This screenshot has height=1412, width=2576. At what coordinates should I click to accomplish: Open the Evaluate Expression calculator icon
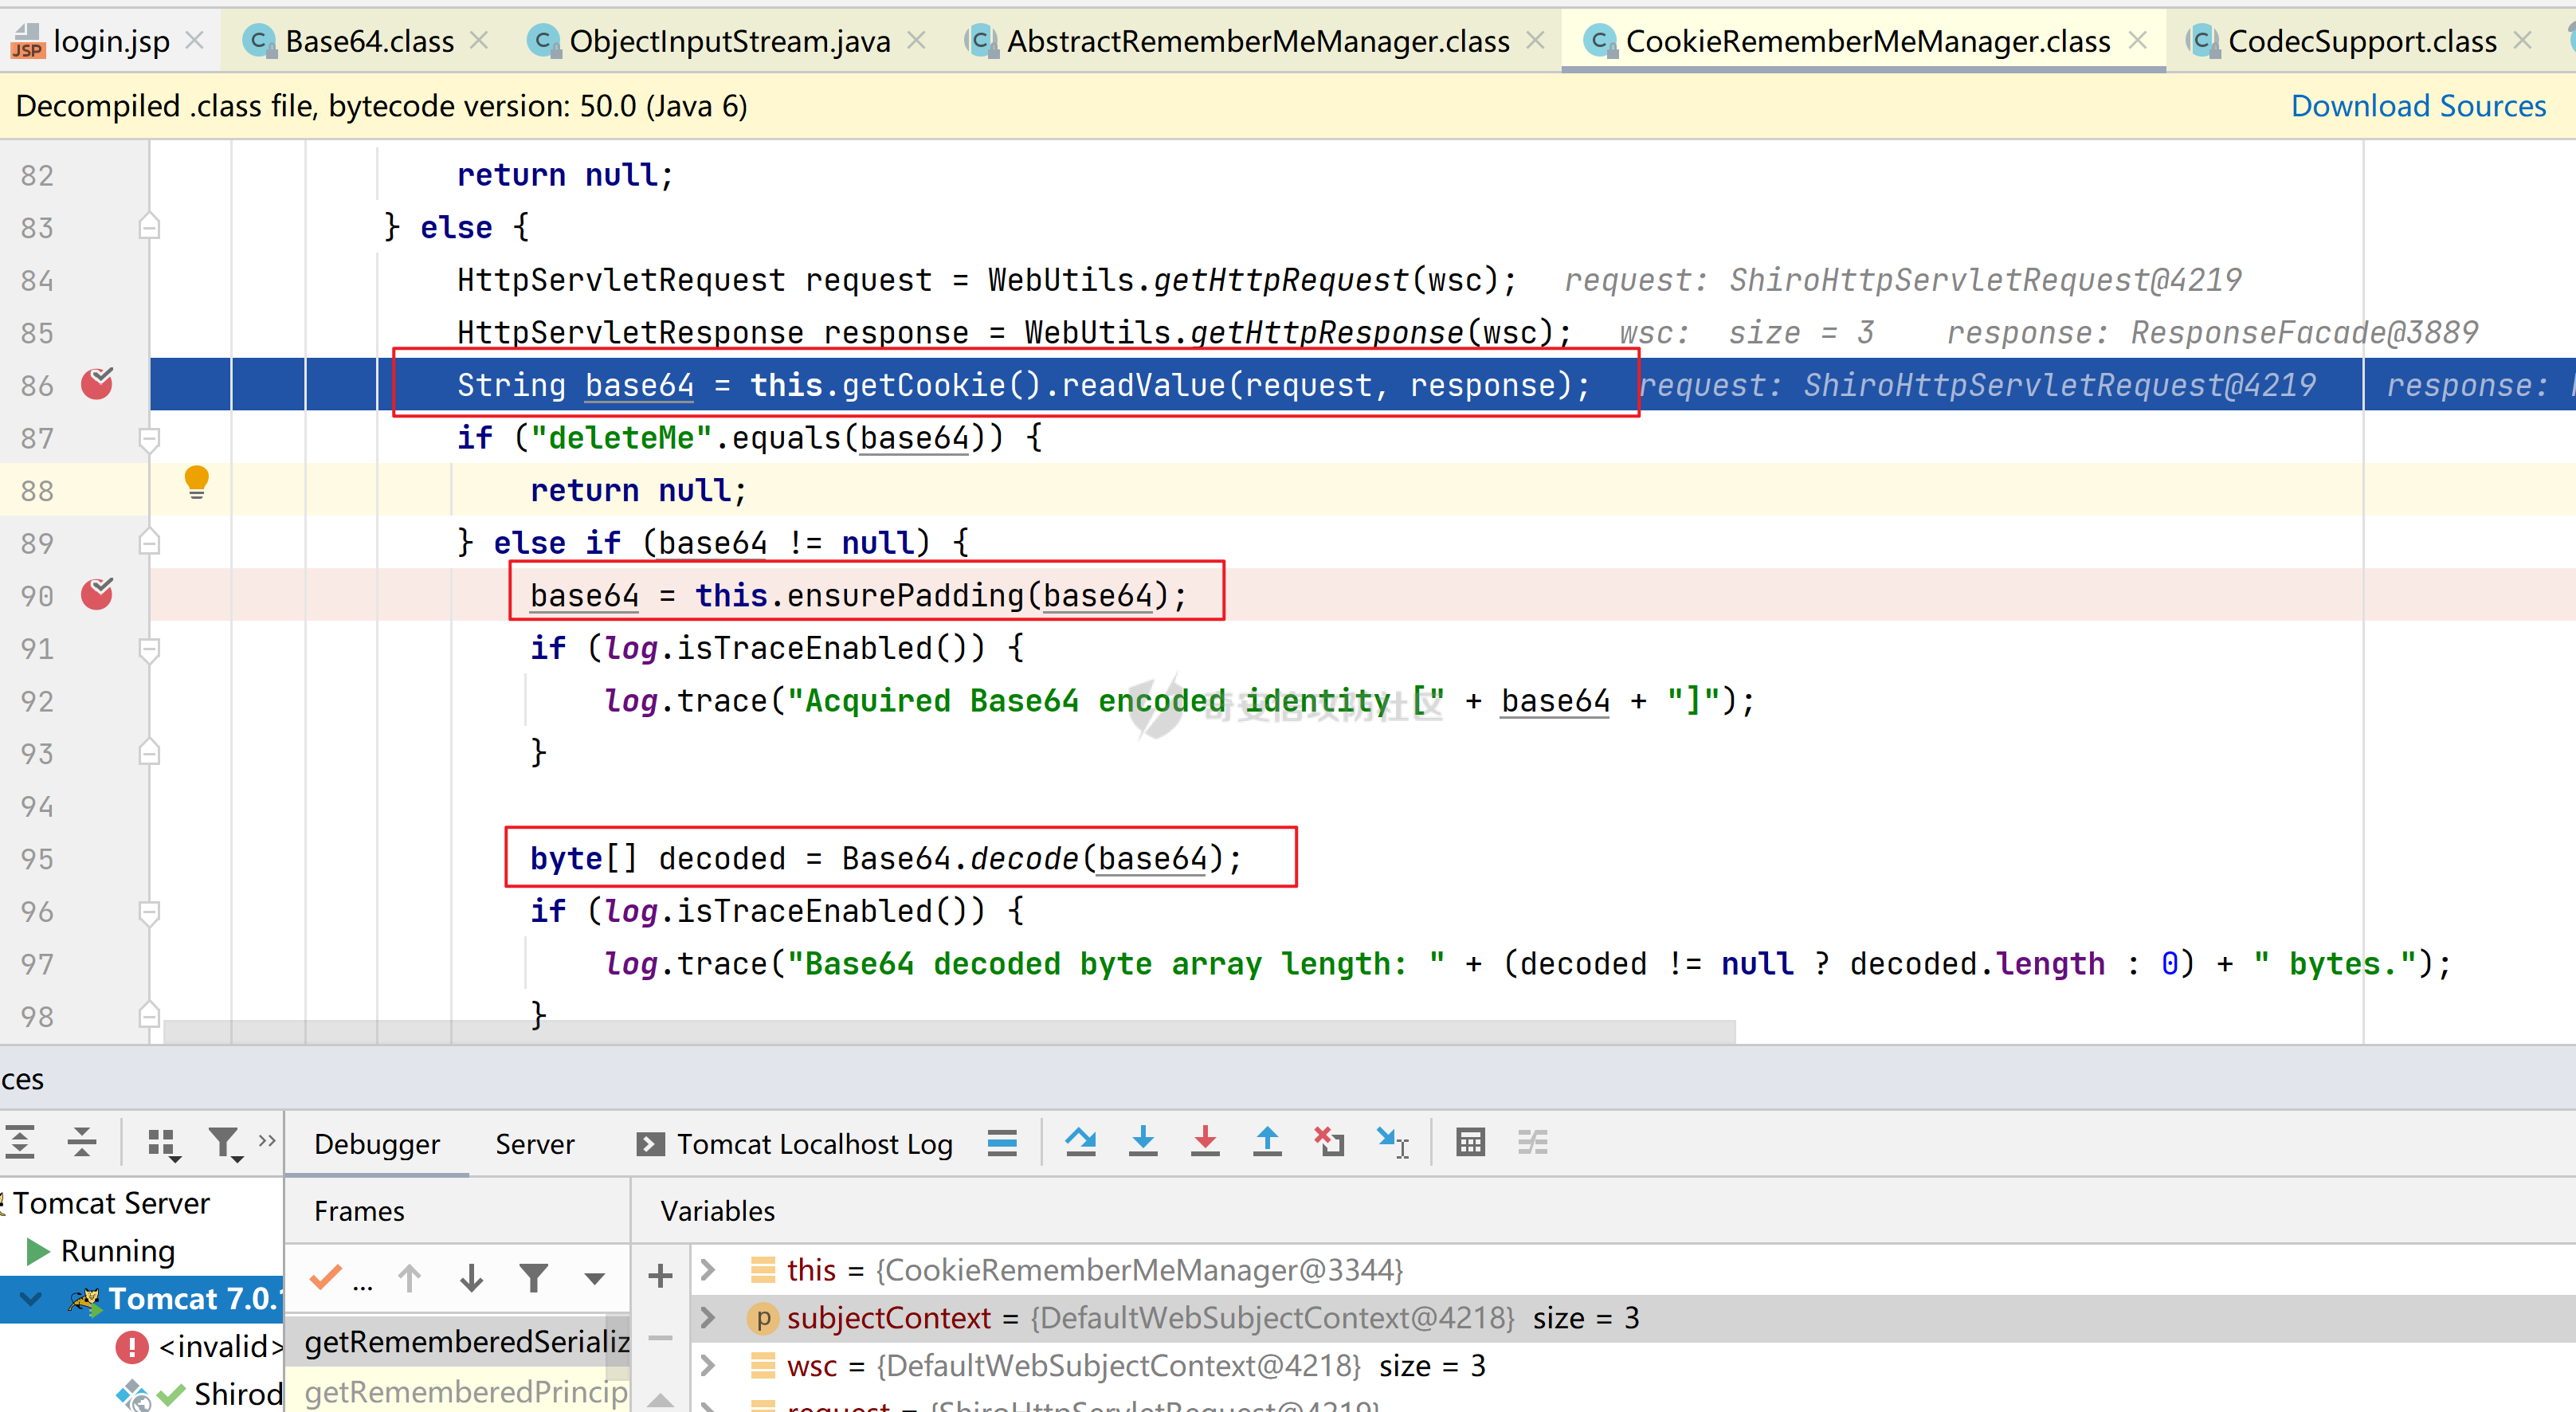[1470, 1142]
